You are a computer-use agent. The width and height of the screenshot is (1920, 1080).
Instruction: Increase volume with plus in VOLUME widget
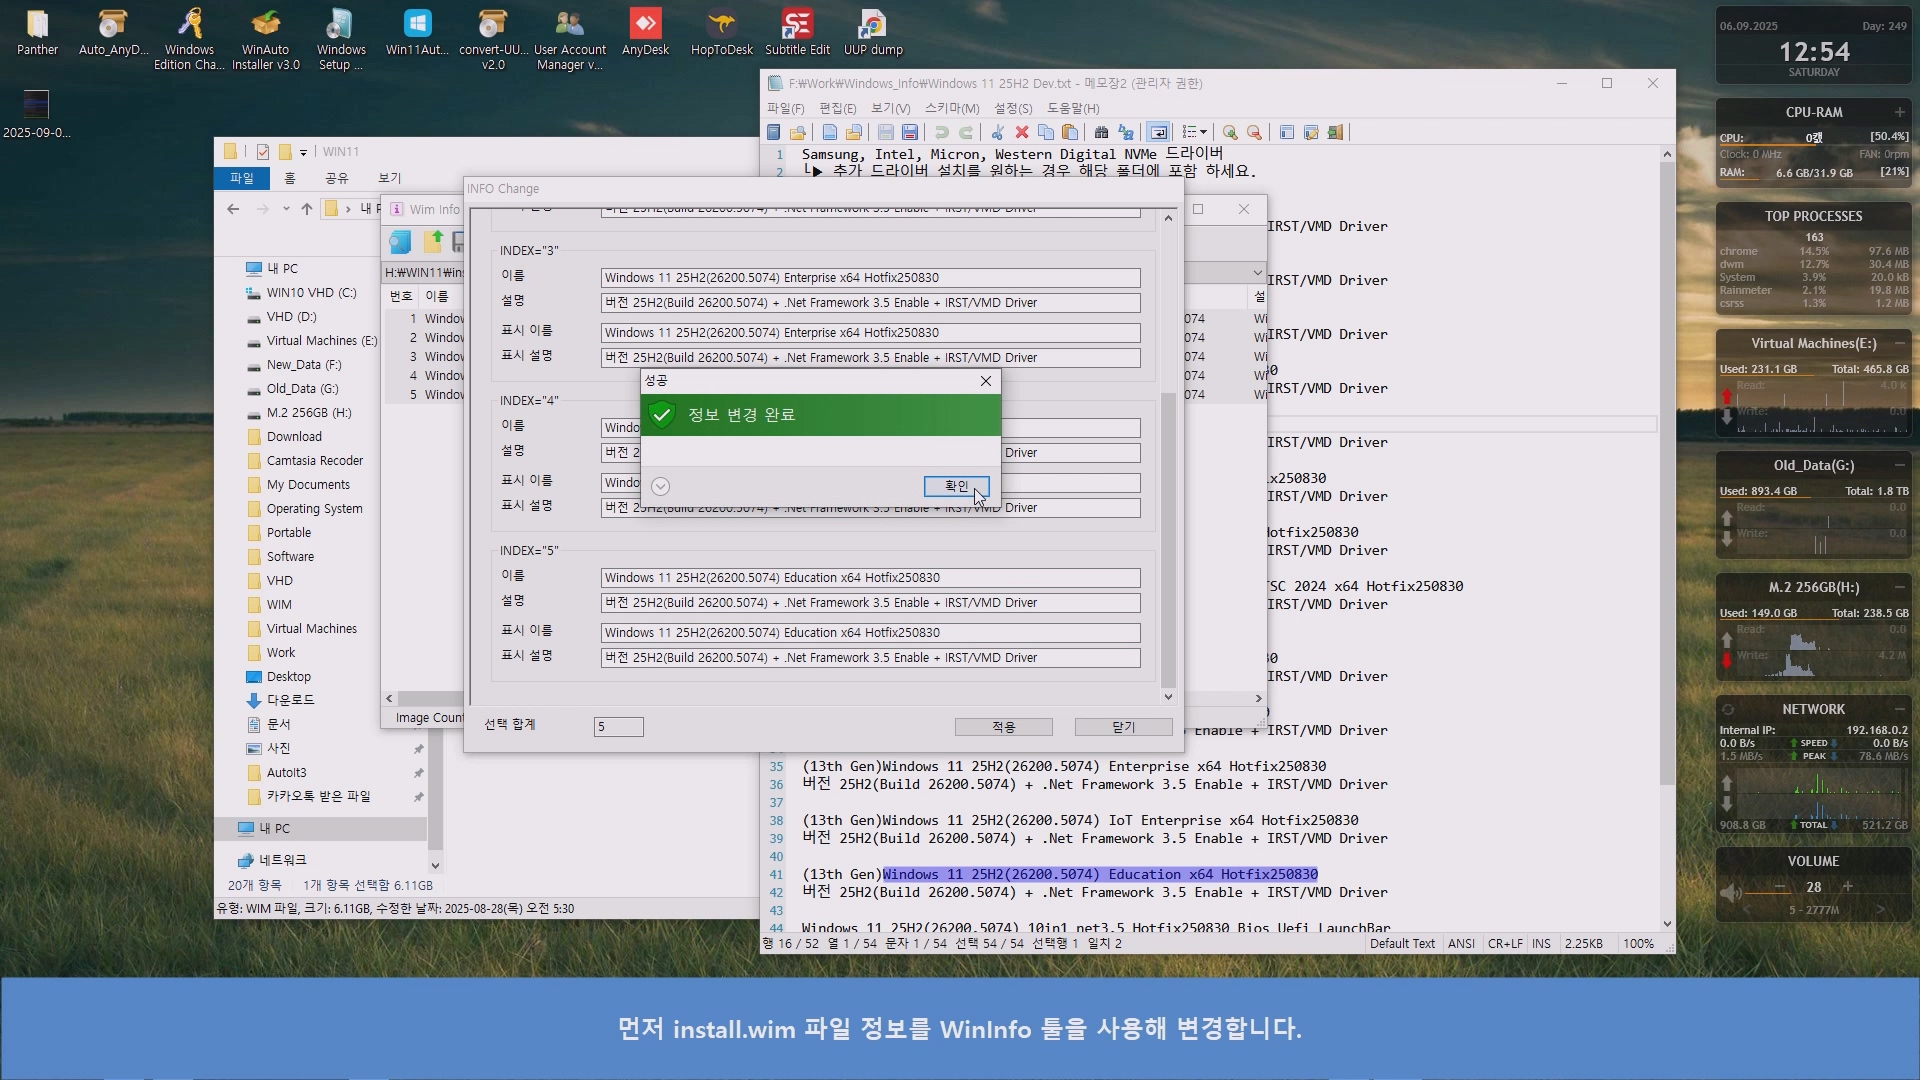(x=1847, y=886)
